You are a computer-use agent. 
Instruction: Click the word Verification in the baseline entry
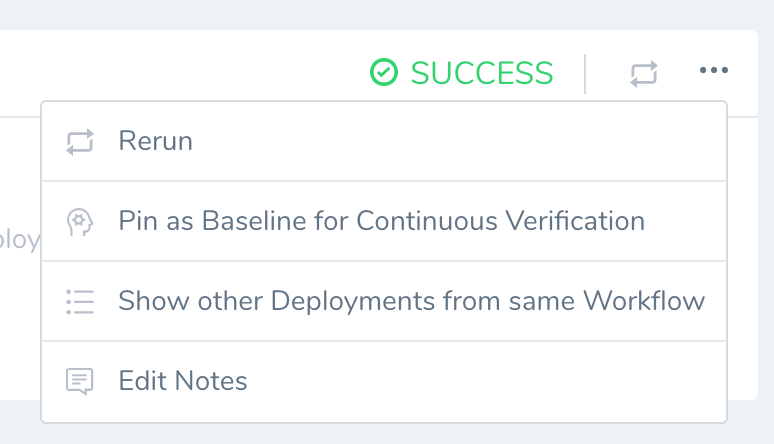(x=575, y=221)
